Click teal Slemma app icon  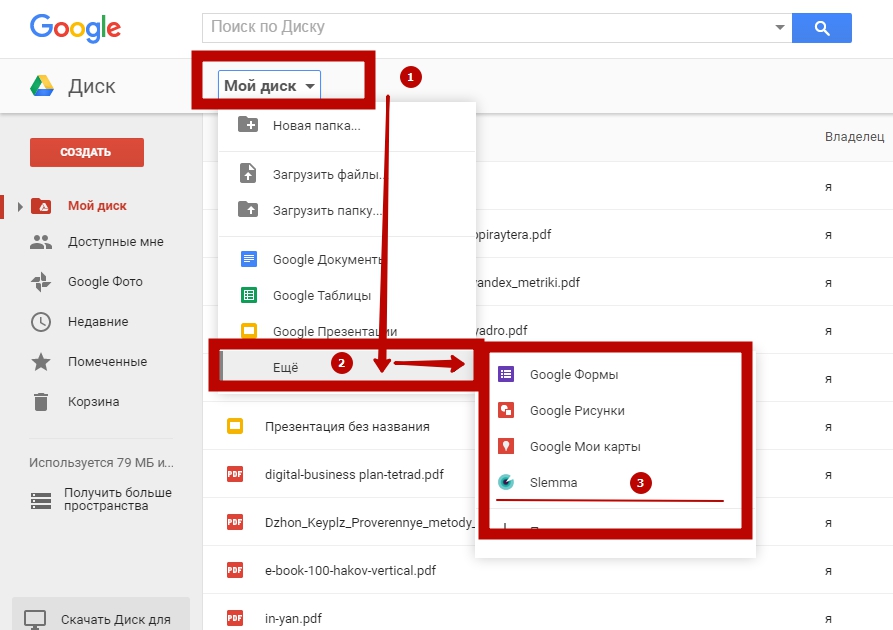click(506, 482)
